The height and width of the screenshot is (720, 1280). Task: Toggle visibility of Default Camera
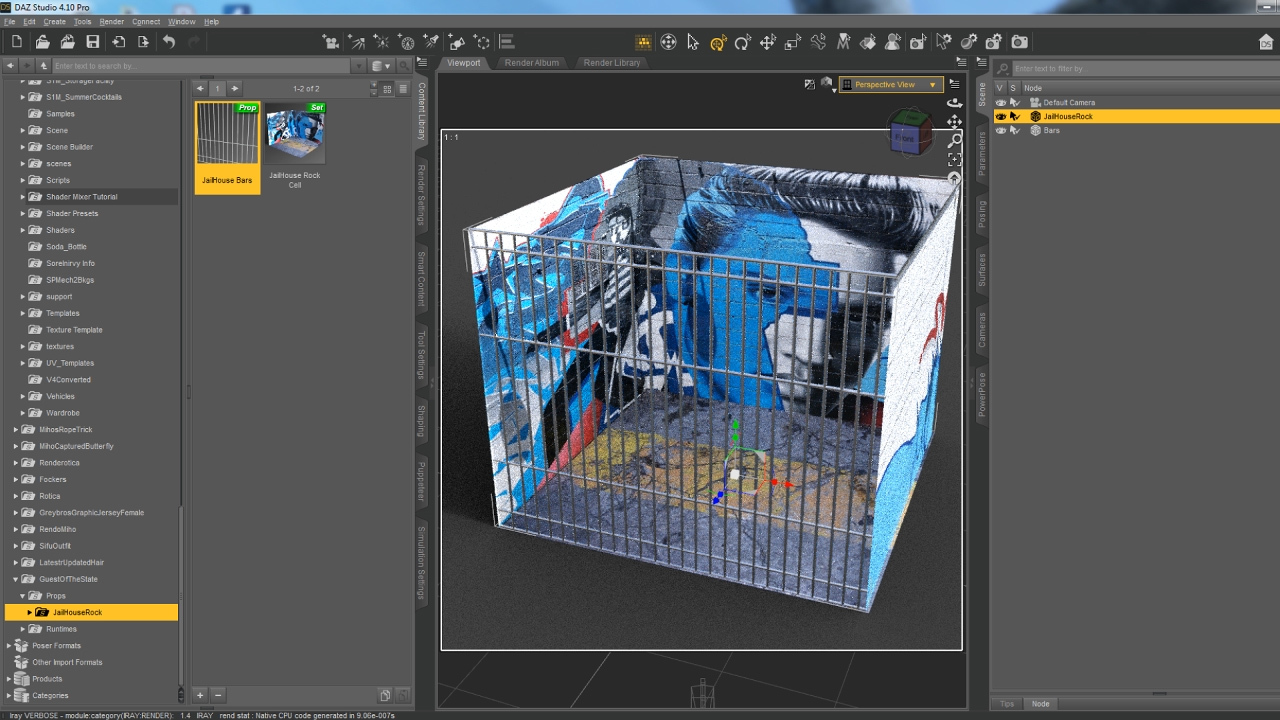tap(1001, 102)
